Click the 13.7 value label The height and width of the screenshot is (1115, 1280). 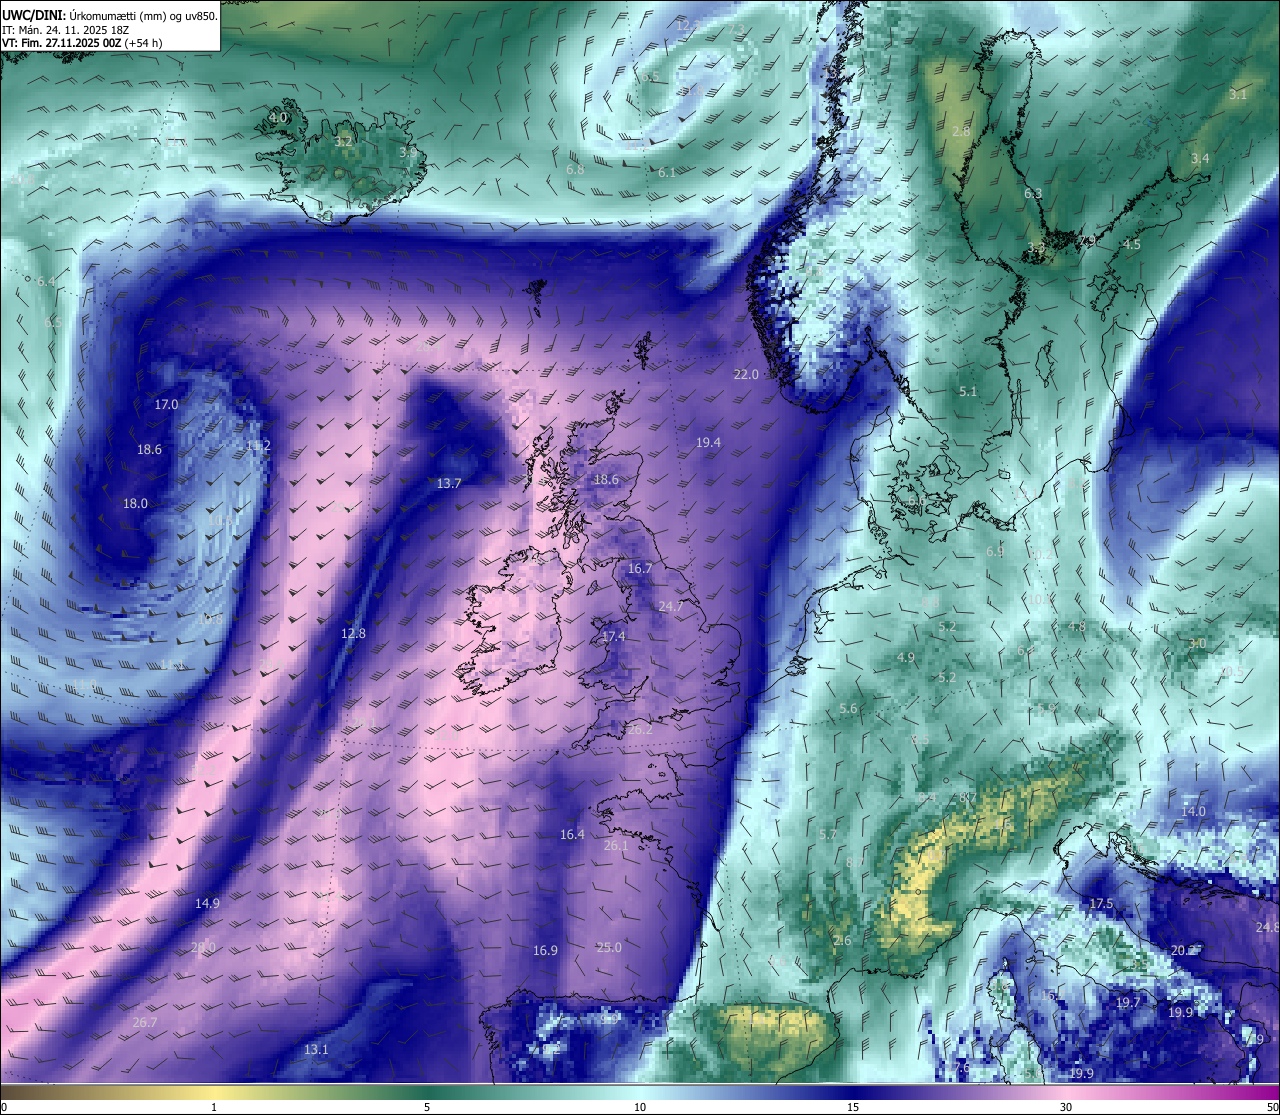tap(449, 483)
